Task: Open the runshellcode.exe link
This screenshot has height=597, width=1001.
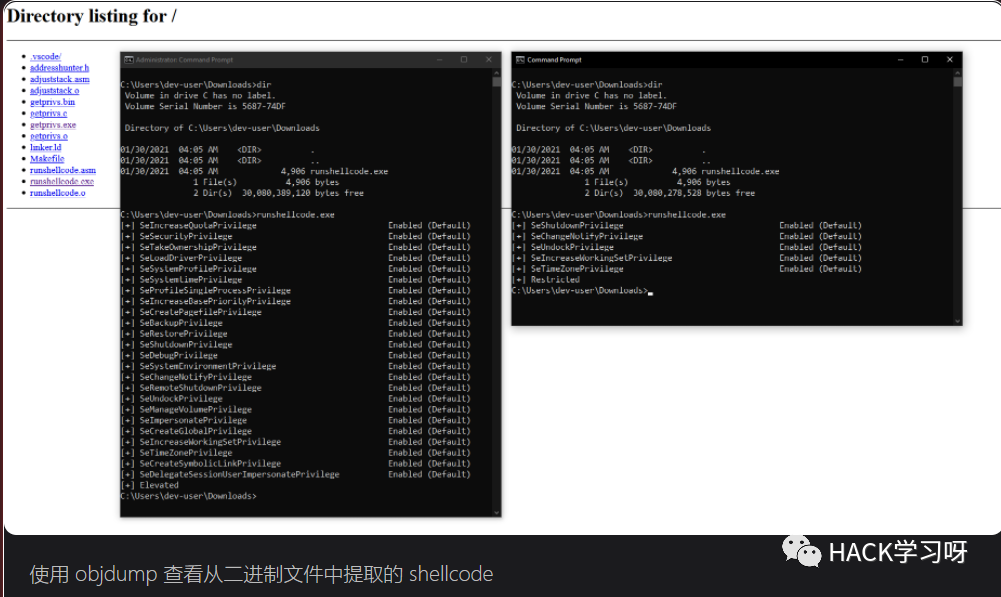Action: tap(62, 181)
